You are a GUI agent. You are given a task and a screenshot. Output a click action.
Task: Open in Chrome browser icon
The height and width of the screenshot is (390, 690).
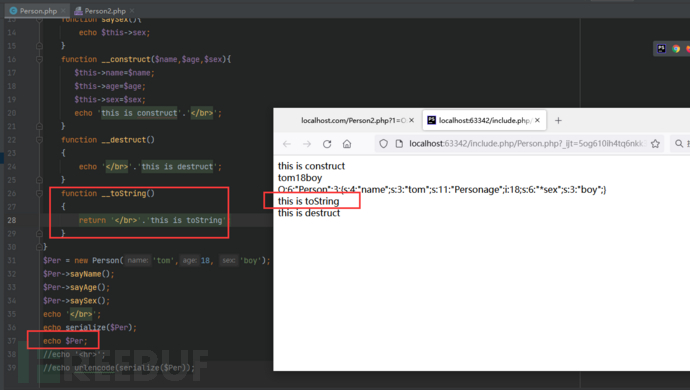pyautogui.click(x=676, y=49)
